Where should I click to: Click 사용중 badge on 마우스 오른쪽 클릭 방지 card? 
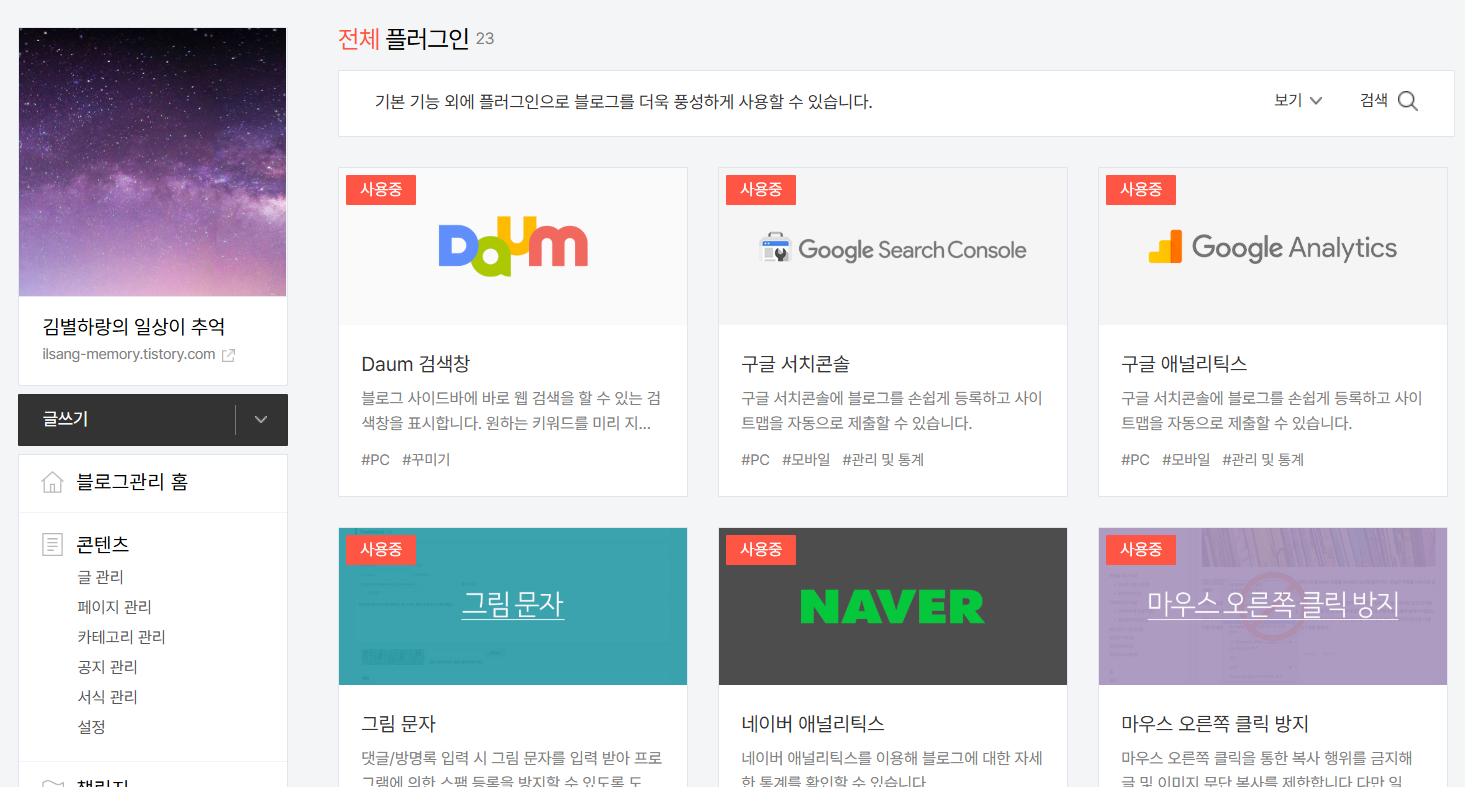(x=1141, y=550)
